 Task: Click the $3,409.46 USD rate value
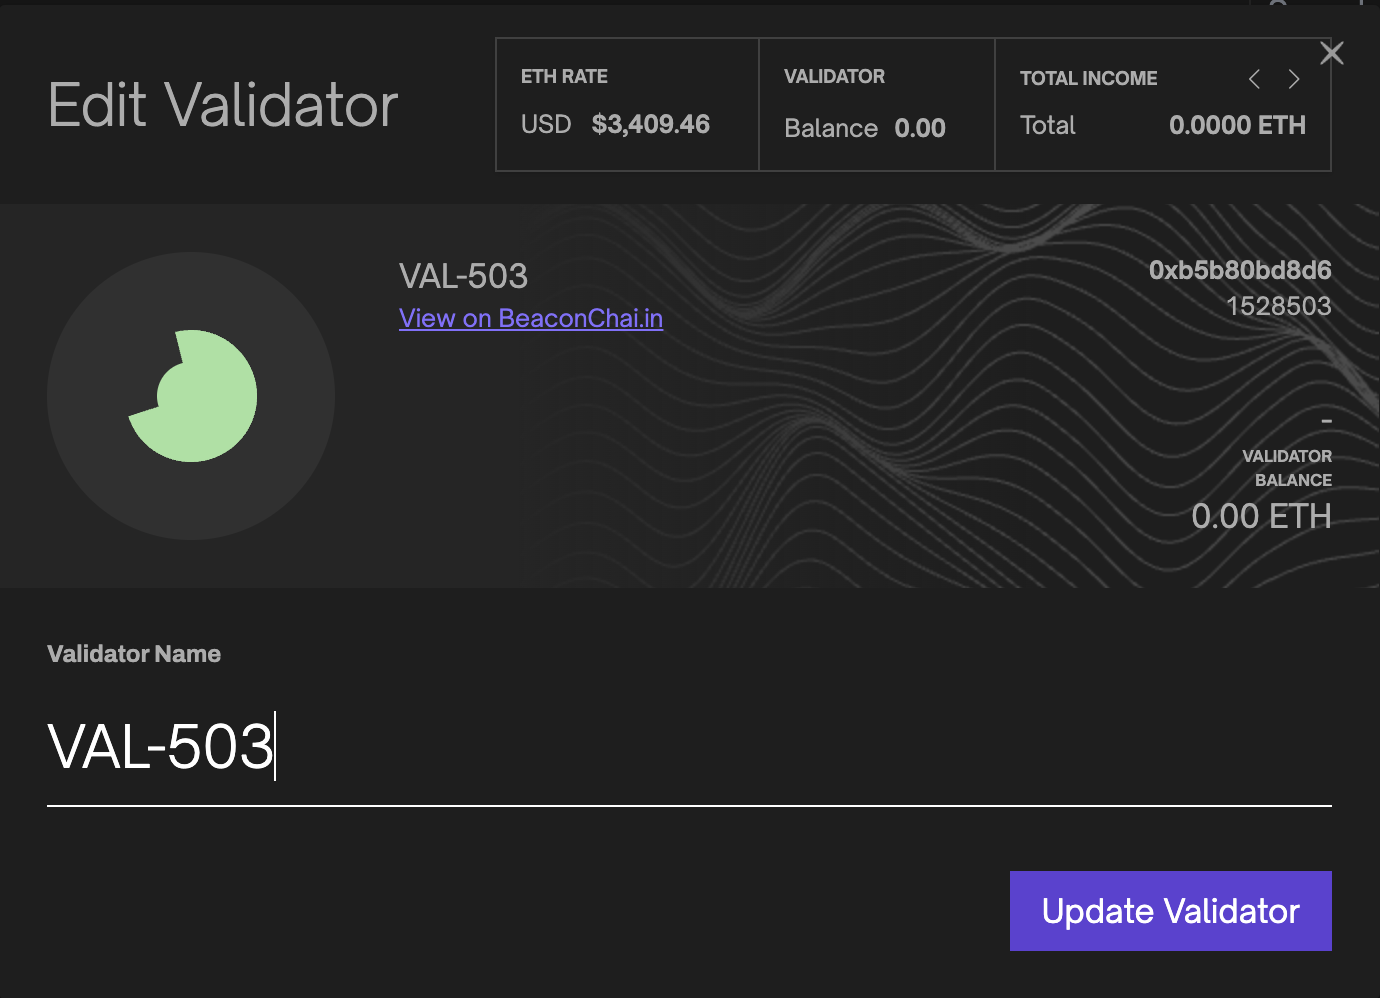[x=651, y=125]
